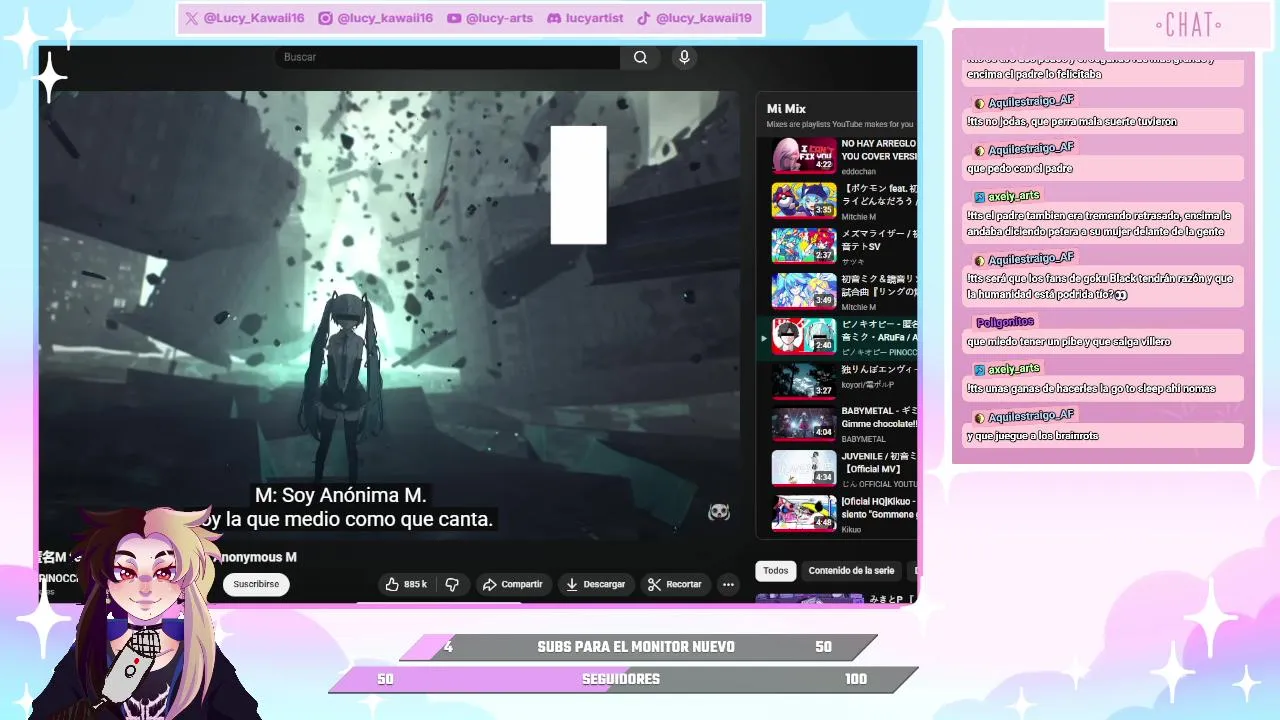
Task: Click the Mi Mix playlist title
Action: pos(786,109)
